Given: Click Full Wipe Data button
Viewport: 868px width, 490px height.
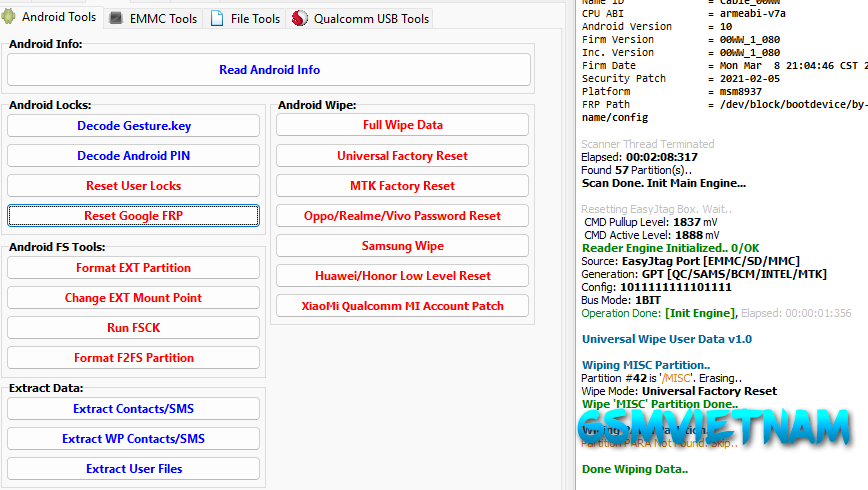Looking at the screenshot, I should [x=402, y=125].
